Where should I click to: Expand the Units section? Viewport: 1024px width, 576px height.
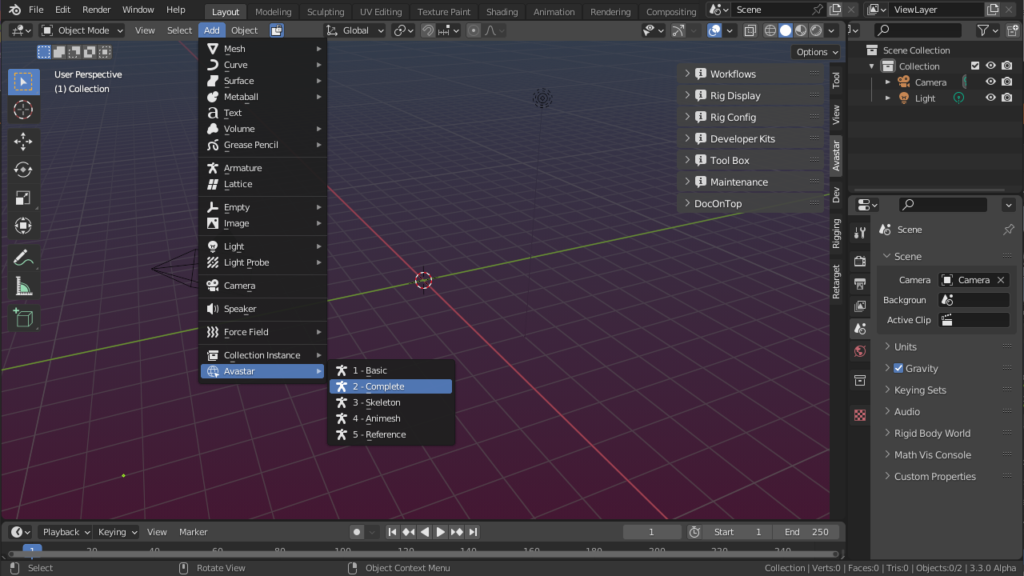905,347
